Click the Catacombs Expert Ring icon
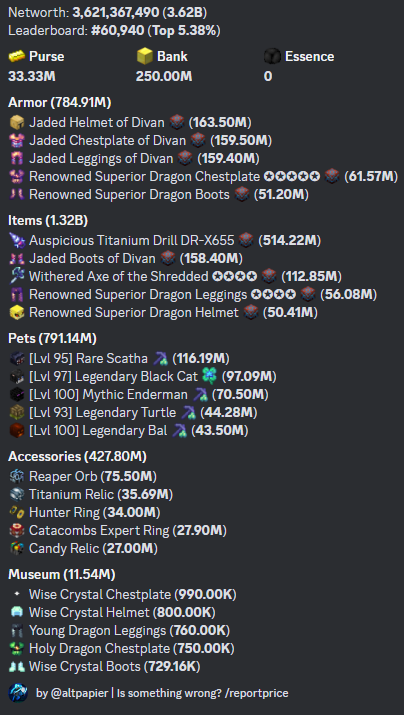 [16, 530]
